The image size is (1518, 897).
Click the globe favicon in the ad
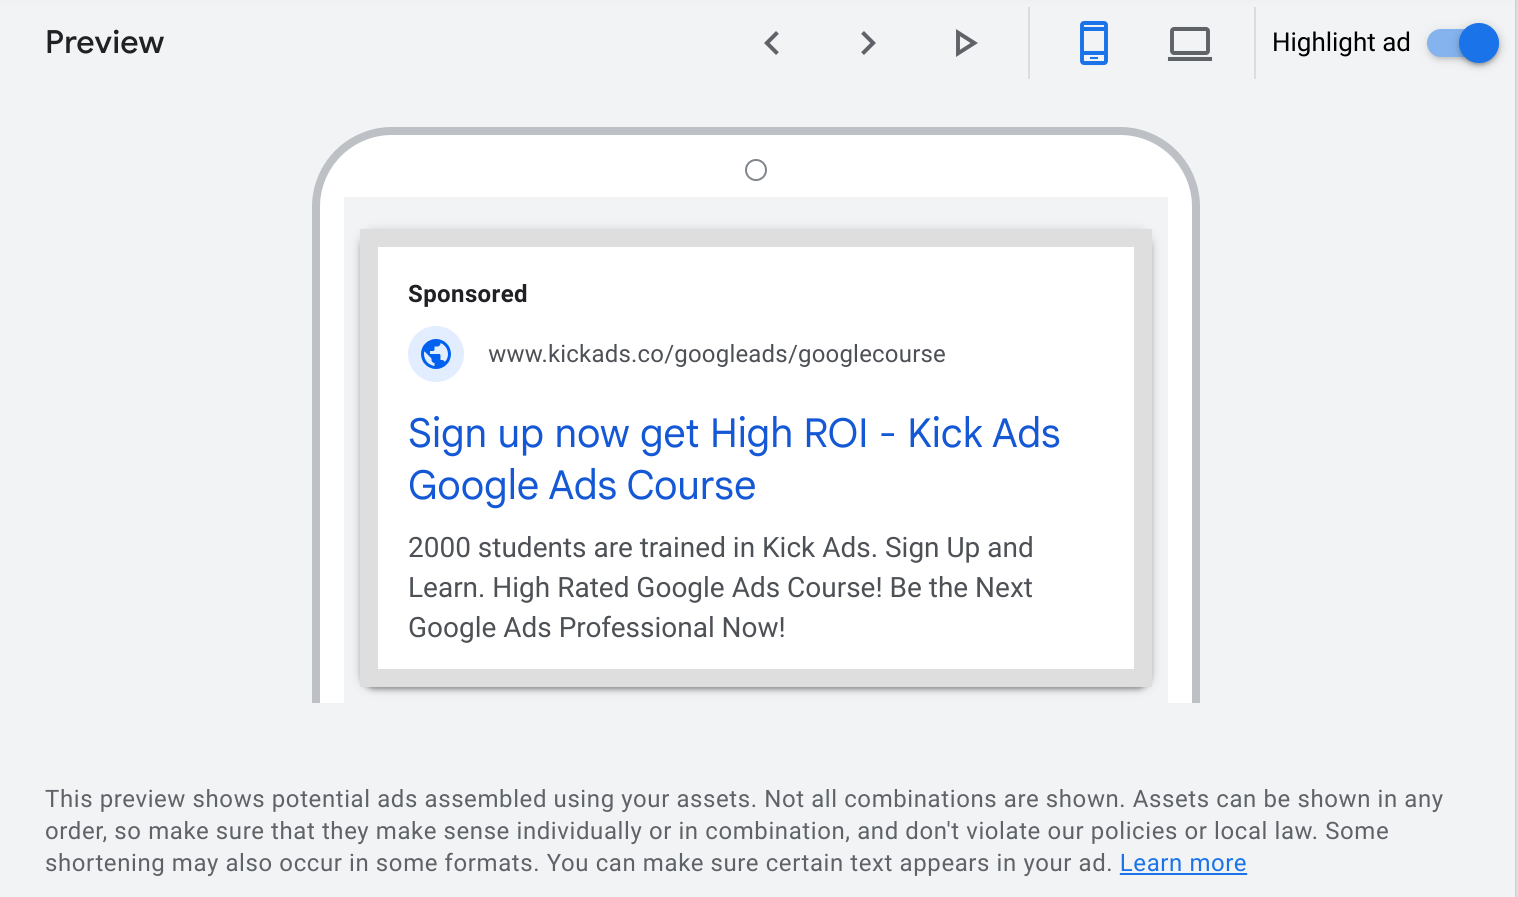[436, 354]
